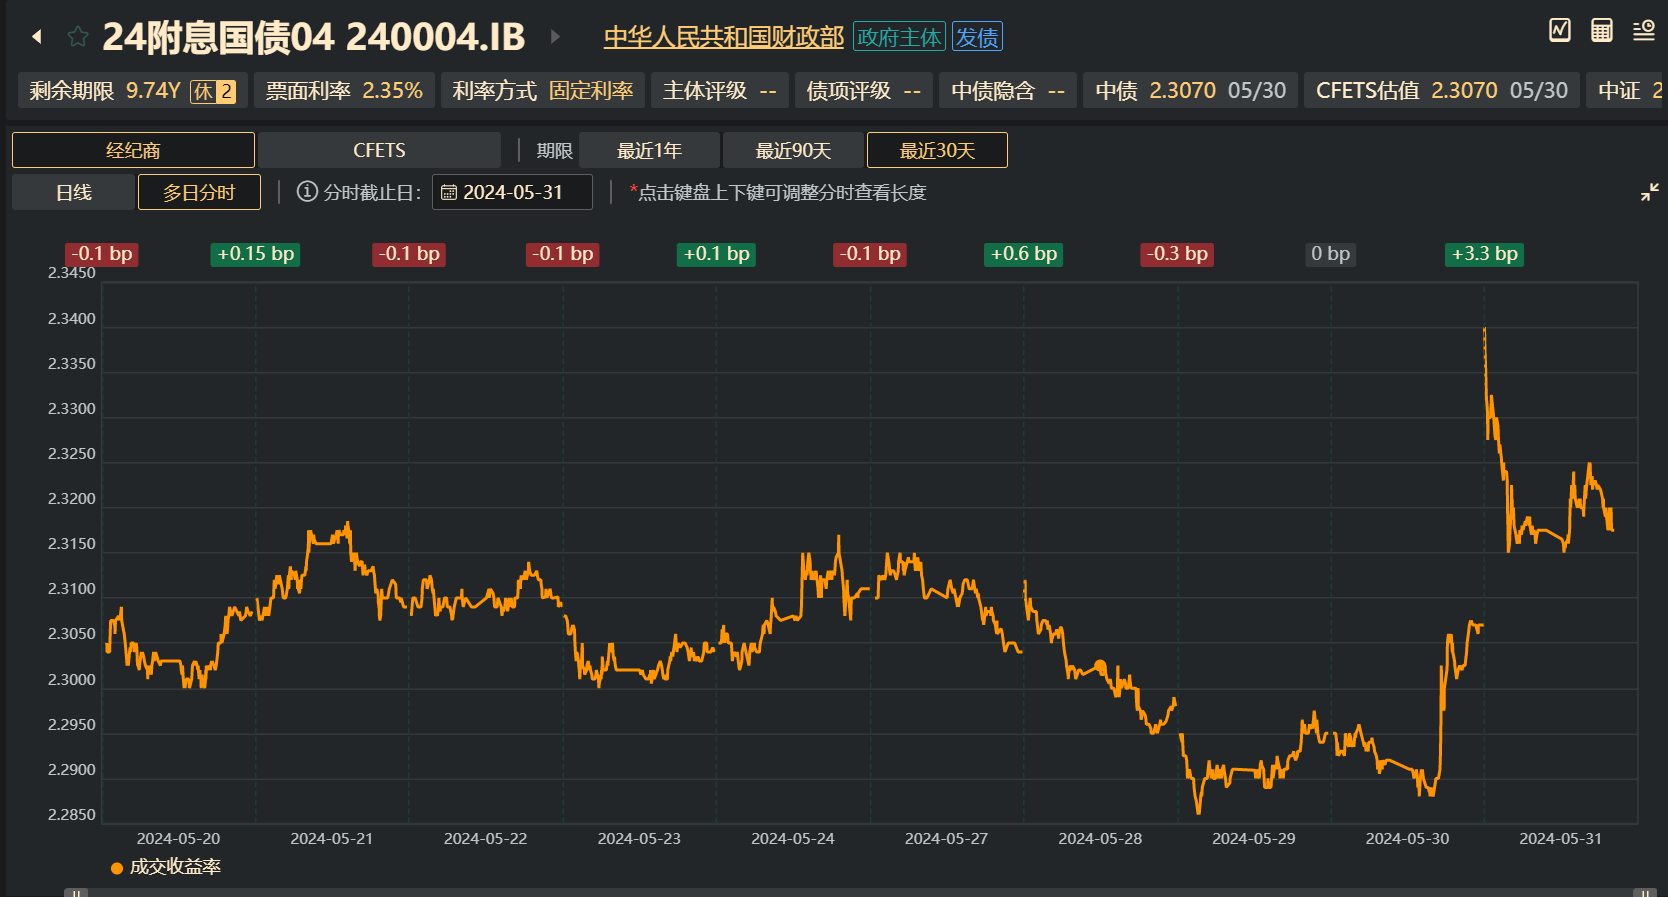Open the bond calculator icon
The height and width of the screenshot is (897, 1668).
tap(1601, 30)
